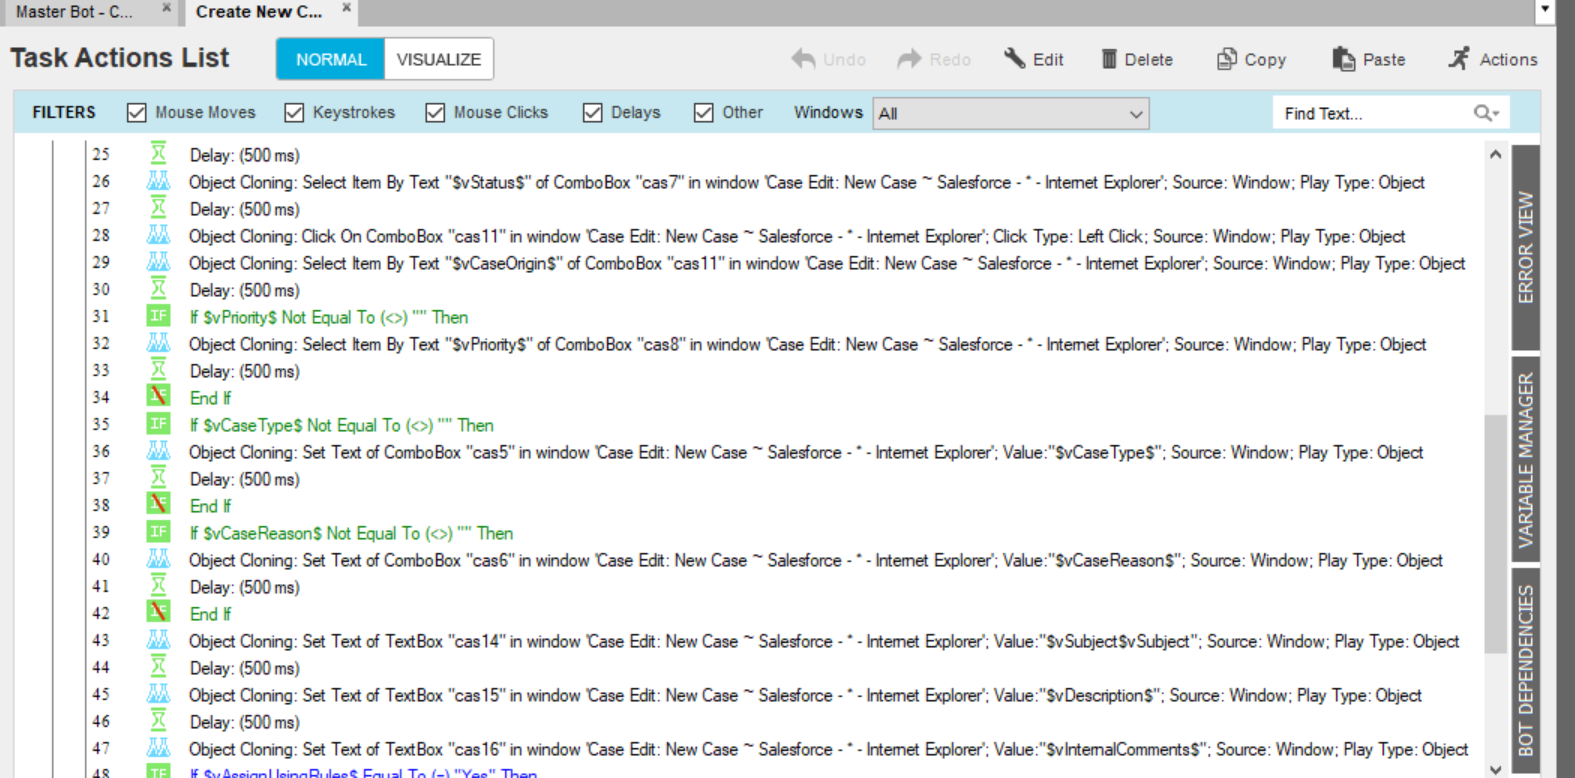Open the ERROR VIEW side panel
Viewport: 1575px width, 778px height.
1526,247
